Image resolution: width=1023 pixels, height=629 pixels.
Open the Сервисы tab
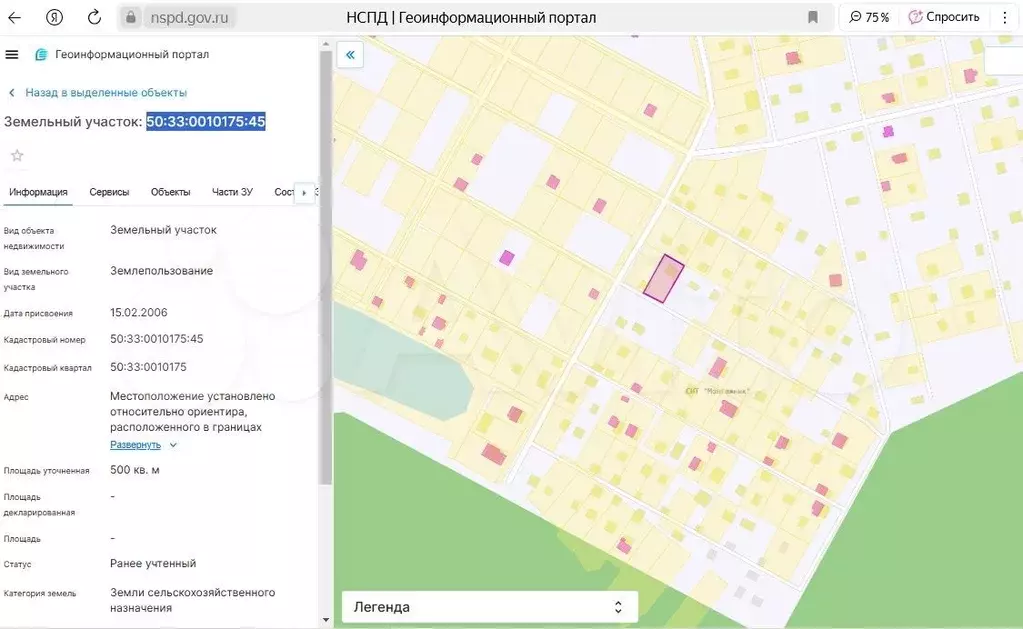pyautogui.click(x=109, y=192)
